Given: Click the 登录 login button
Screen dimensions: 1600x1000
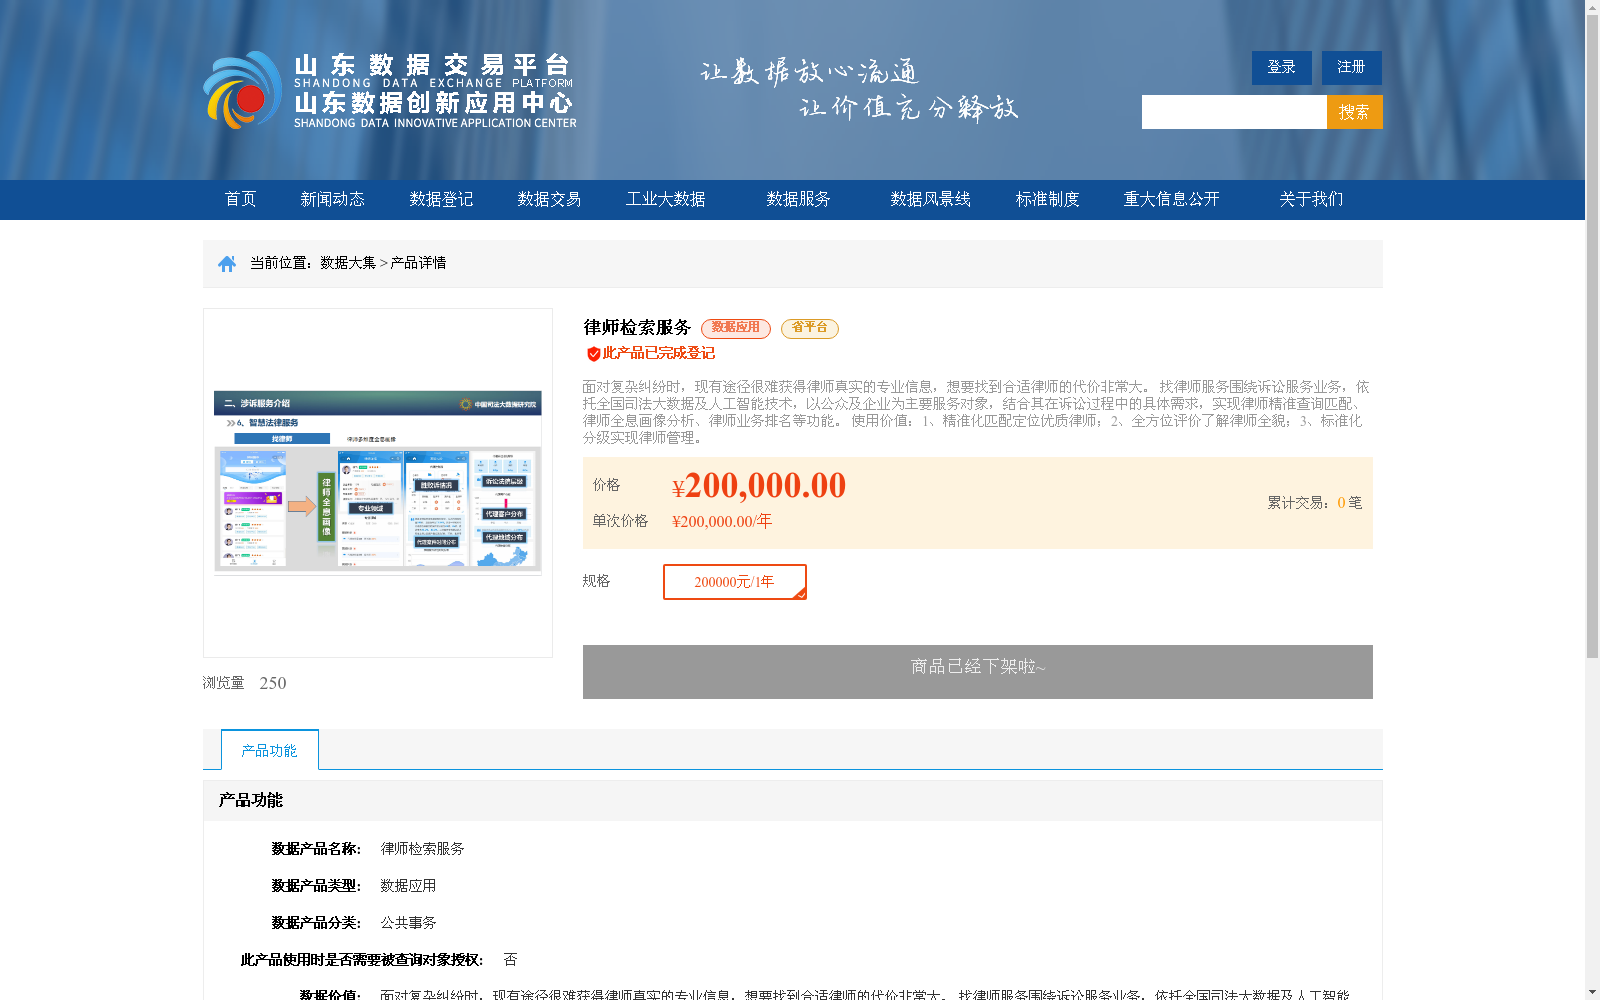Looking at the screenshot, I should pos(1281,67).
